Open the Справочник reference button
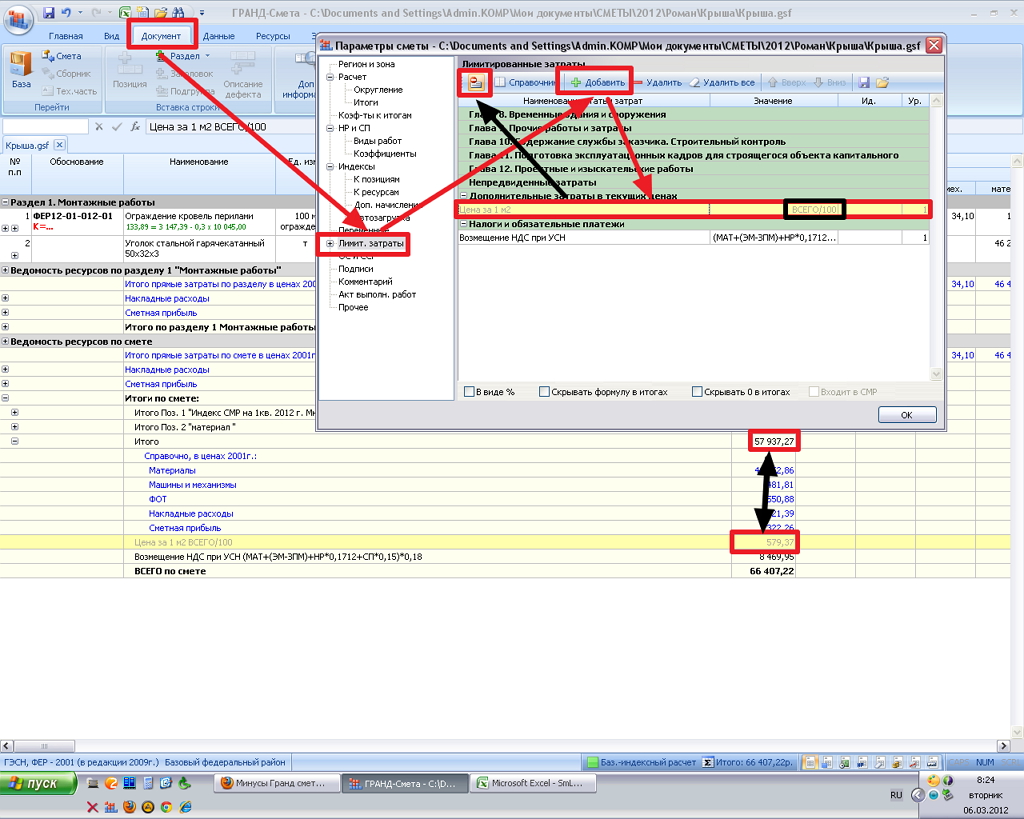 coord(524,82)
